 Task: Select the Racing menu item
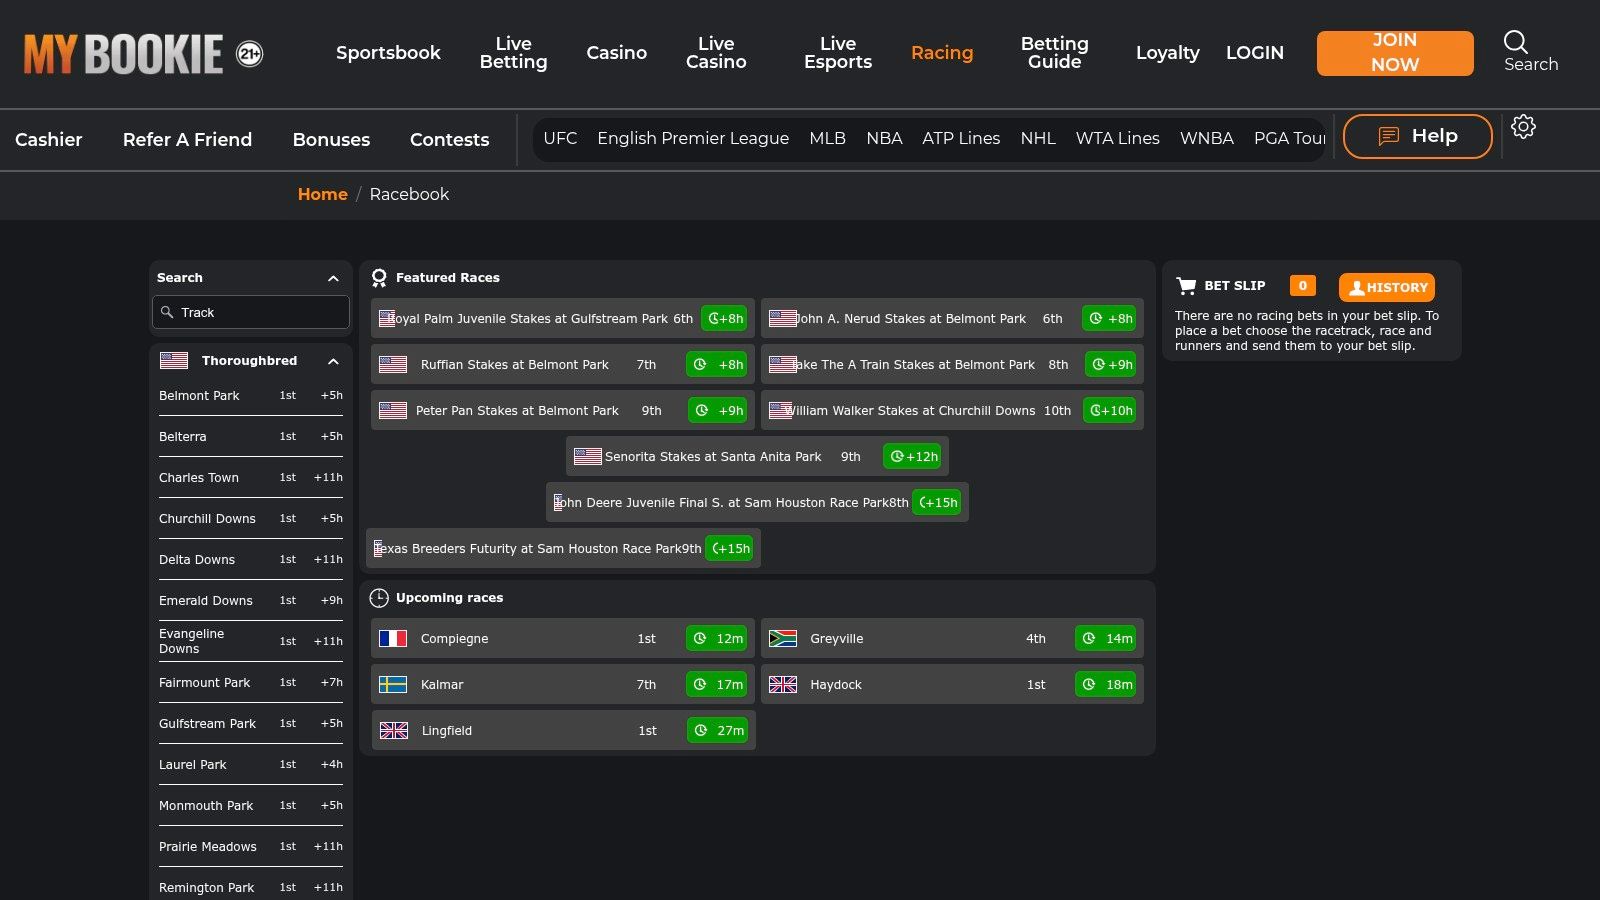pos(942,53)
